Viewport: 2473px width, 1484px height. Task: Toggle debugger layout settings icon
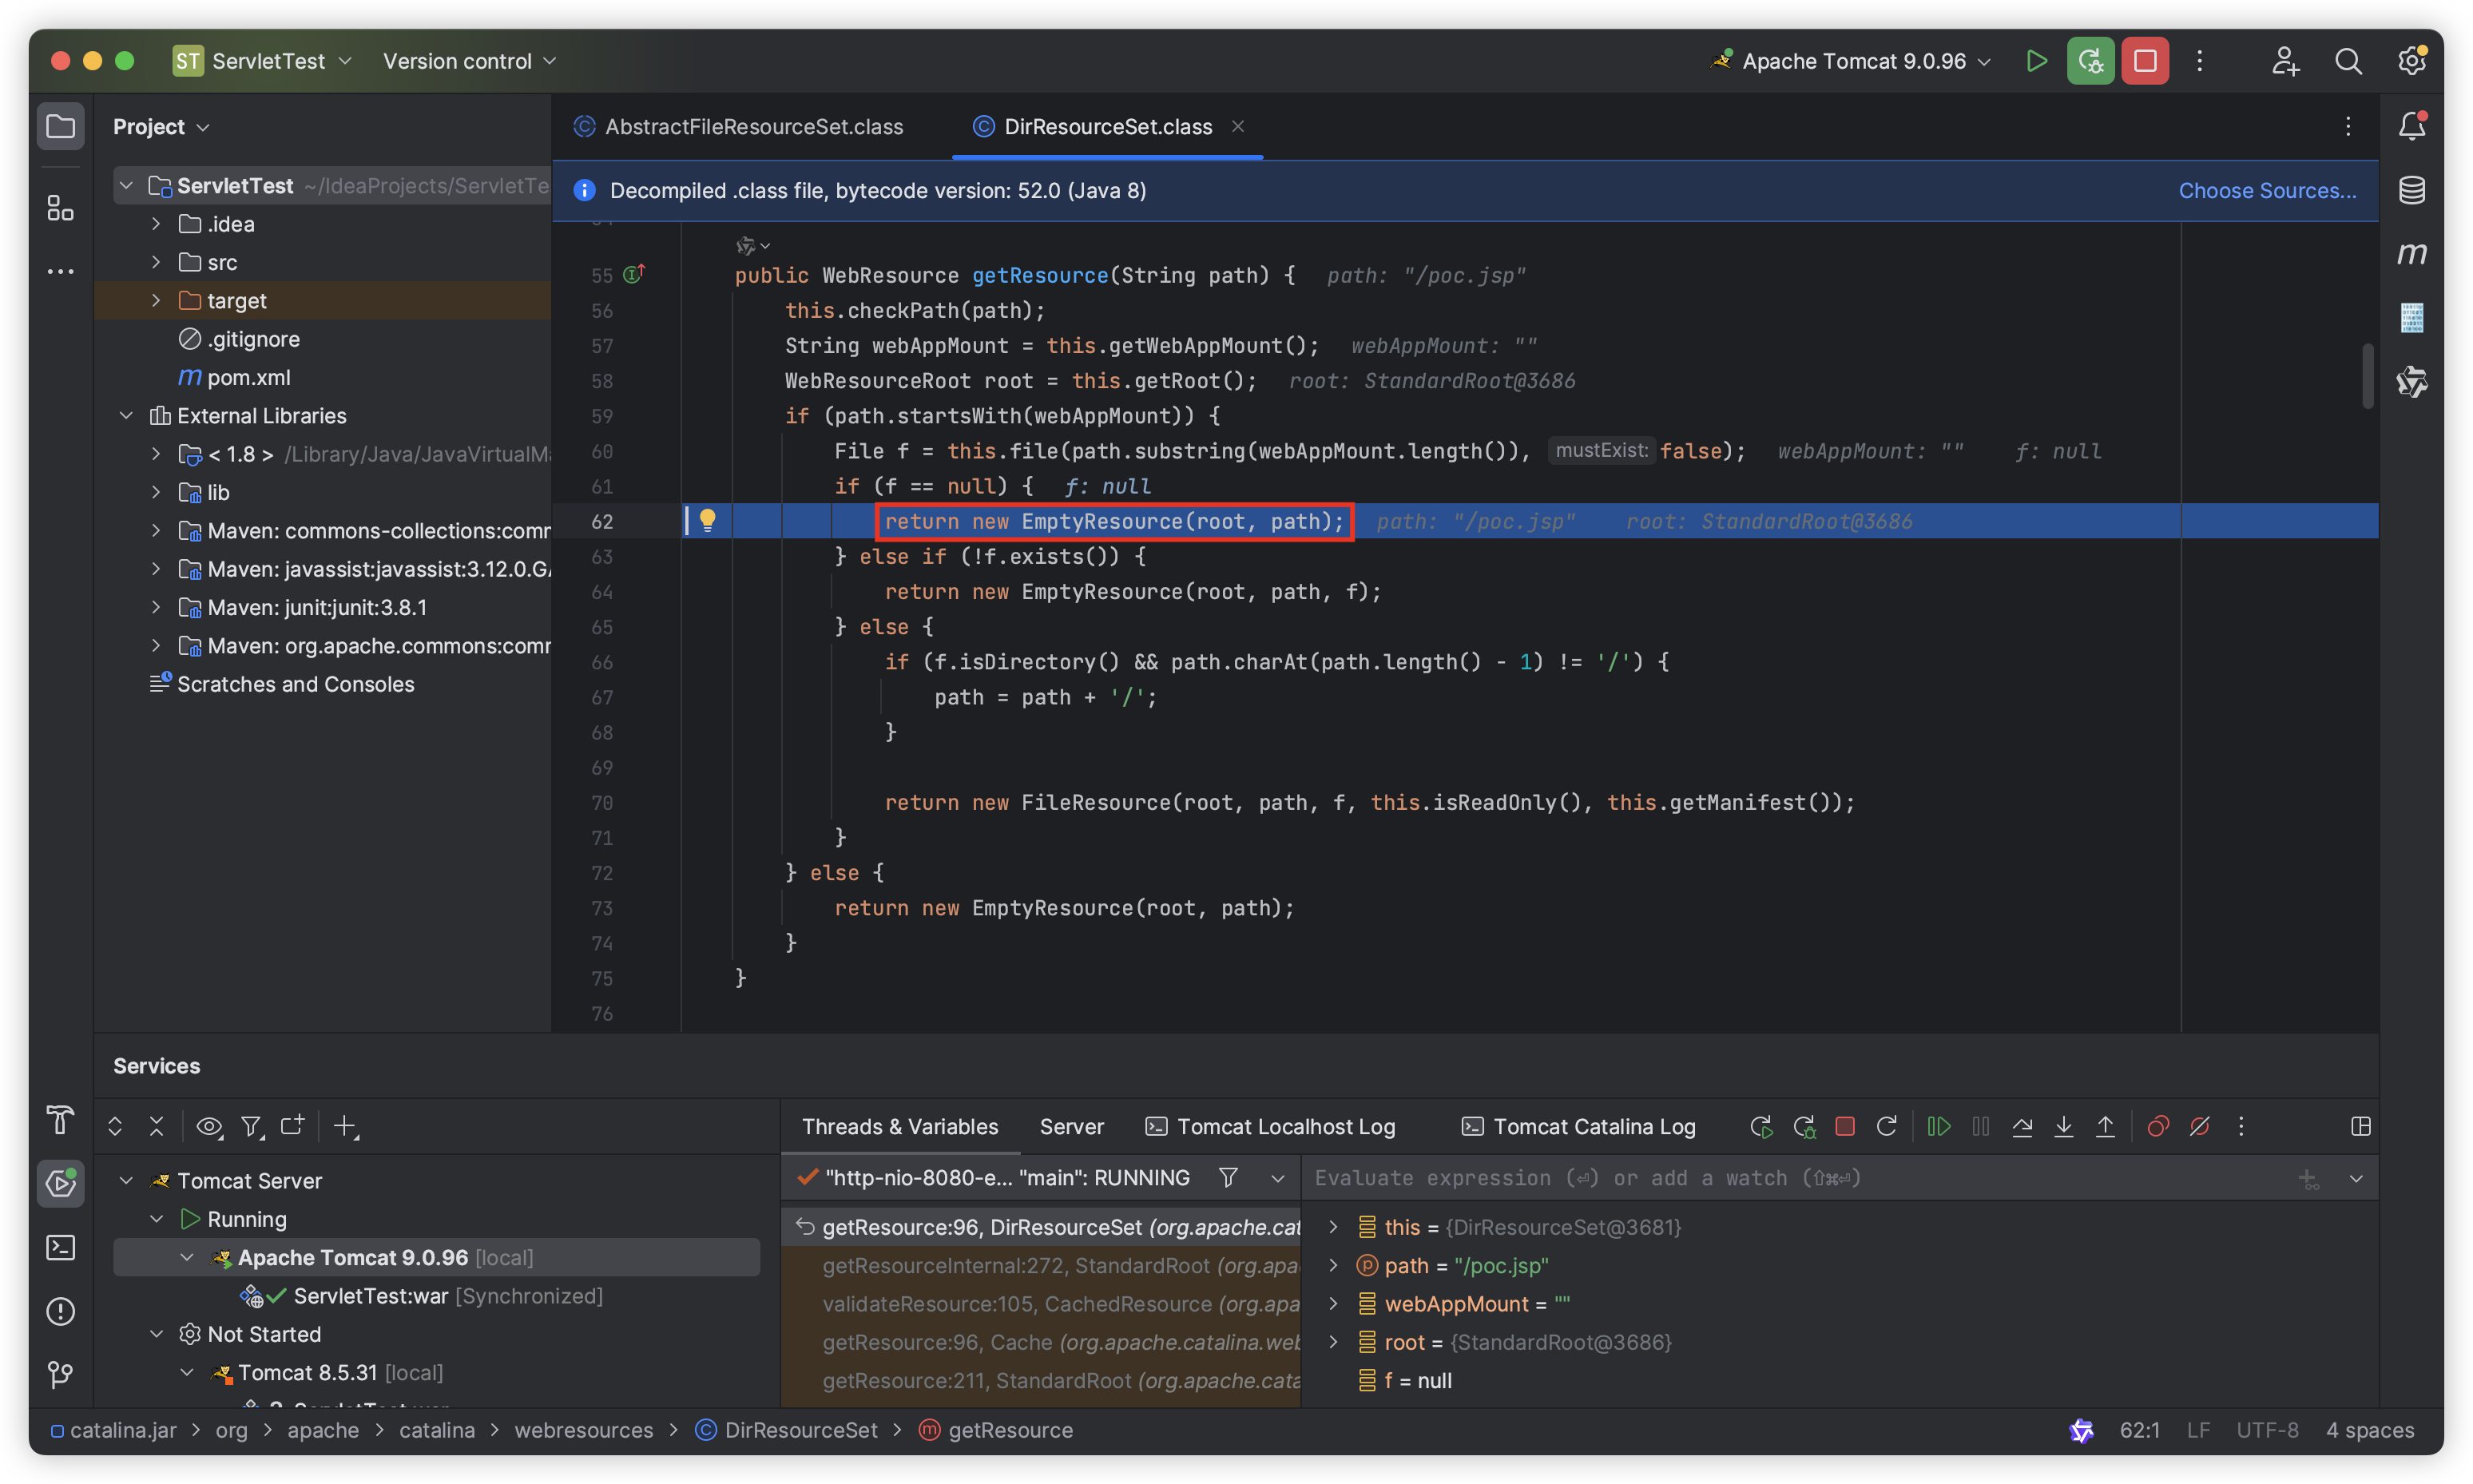pyautogui.click(x=2361, y=1127)
